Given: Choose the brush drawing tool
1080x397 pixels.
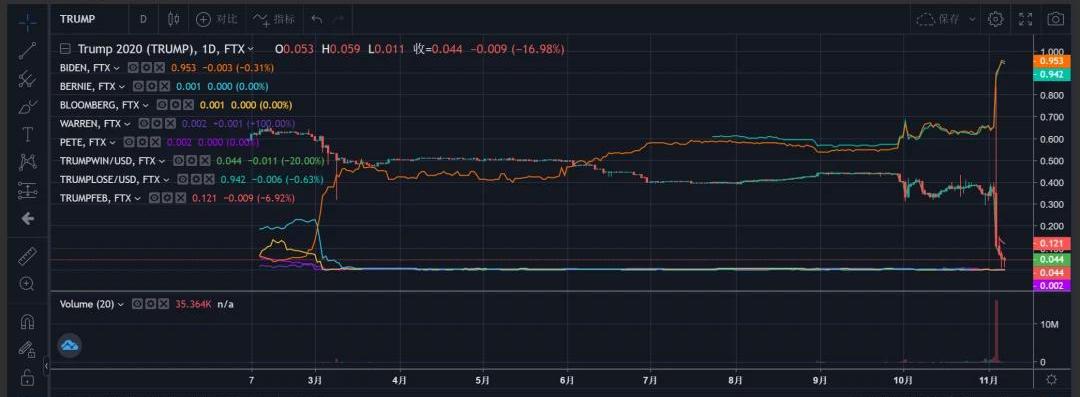Looking at the screenshot, I should coord(28,106).
